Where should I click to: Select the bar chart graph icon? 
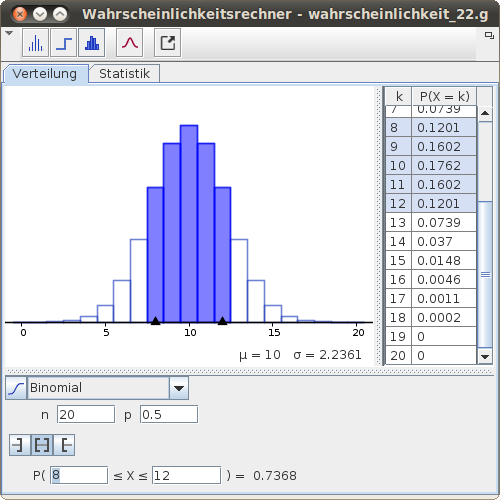coord(36,43)
